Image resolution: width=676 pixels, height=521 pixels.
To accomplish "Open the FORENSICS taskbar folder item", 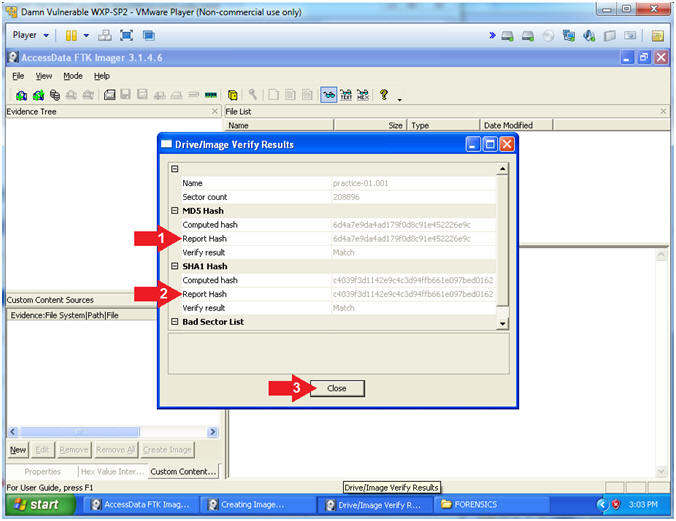I will [x=491, y=505].
